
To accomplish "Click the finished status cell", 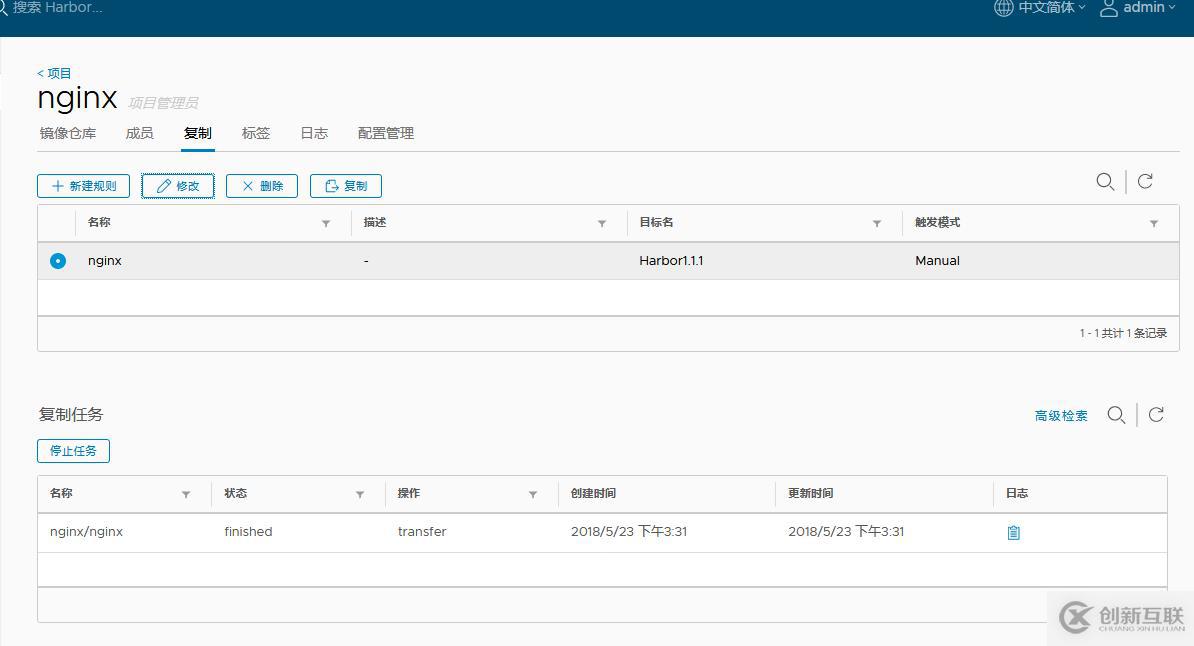I will pyautogui.click(x=248, y=532).
